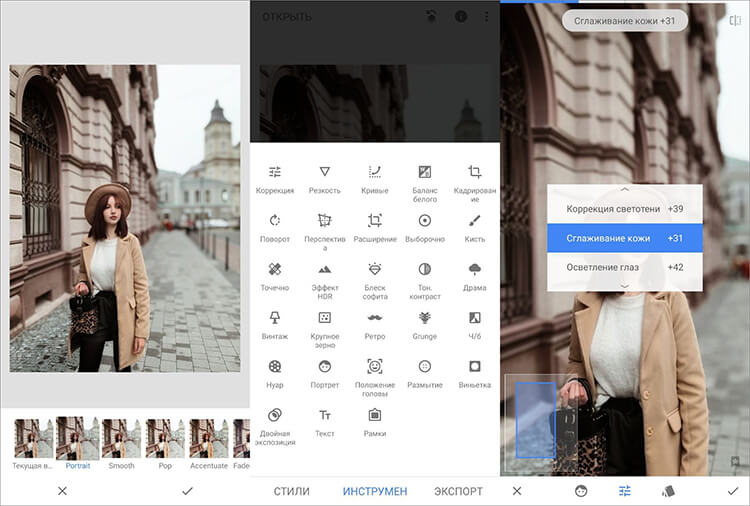
Task: Open the Портрет face tool
Action: (324, 367)
